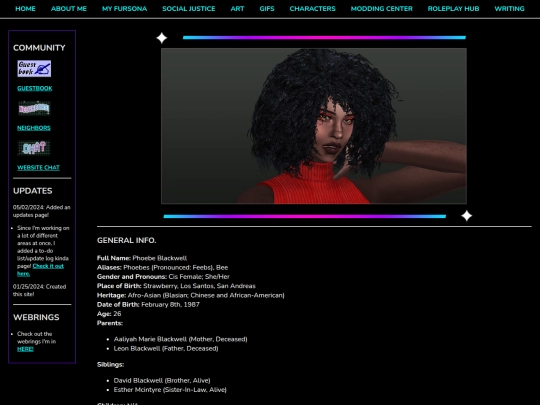Image resolution: width=540 pixels, height=405 pixels.
Task: Click the Guest book badge icon
Action: click(34, 69)
